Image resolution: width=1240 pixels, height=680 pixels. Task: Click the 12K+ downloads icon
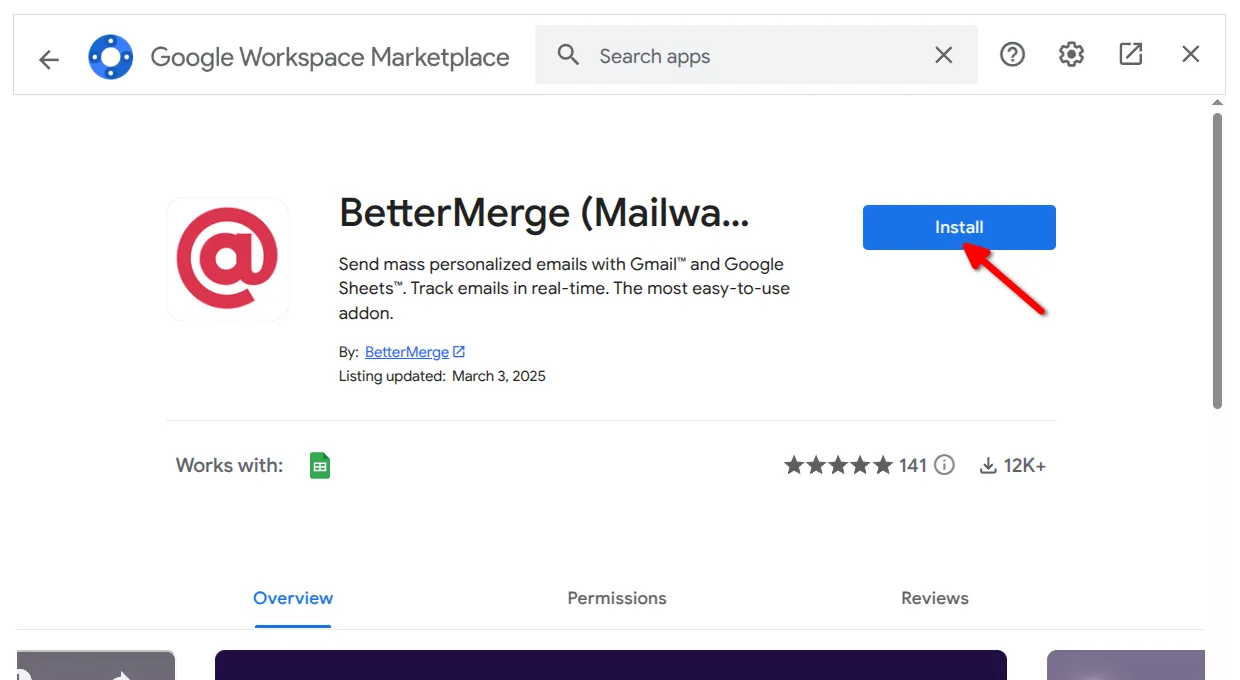tap(988, 465)
